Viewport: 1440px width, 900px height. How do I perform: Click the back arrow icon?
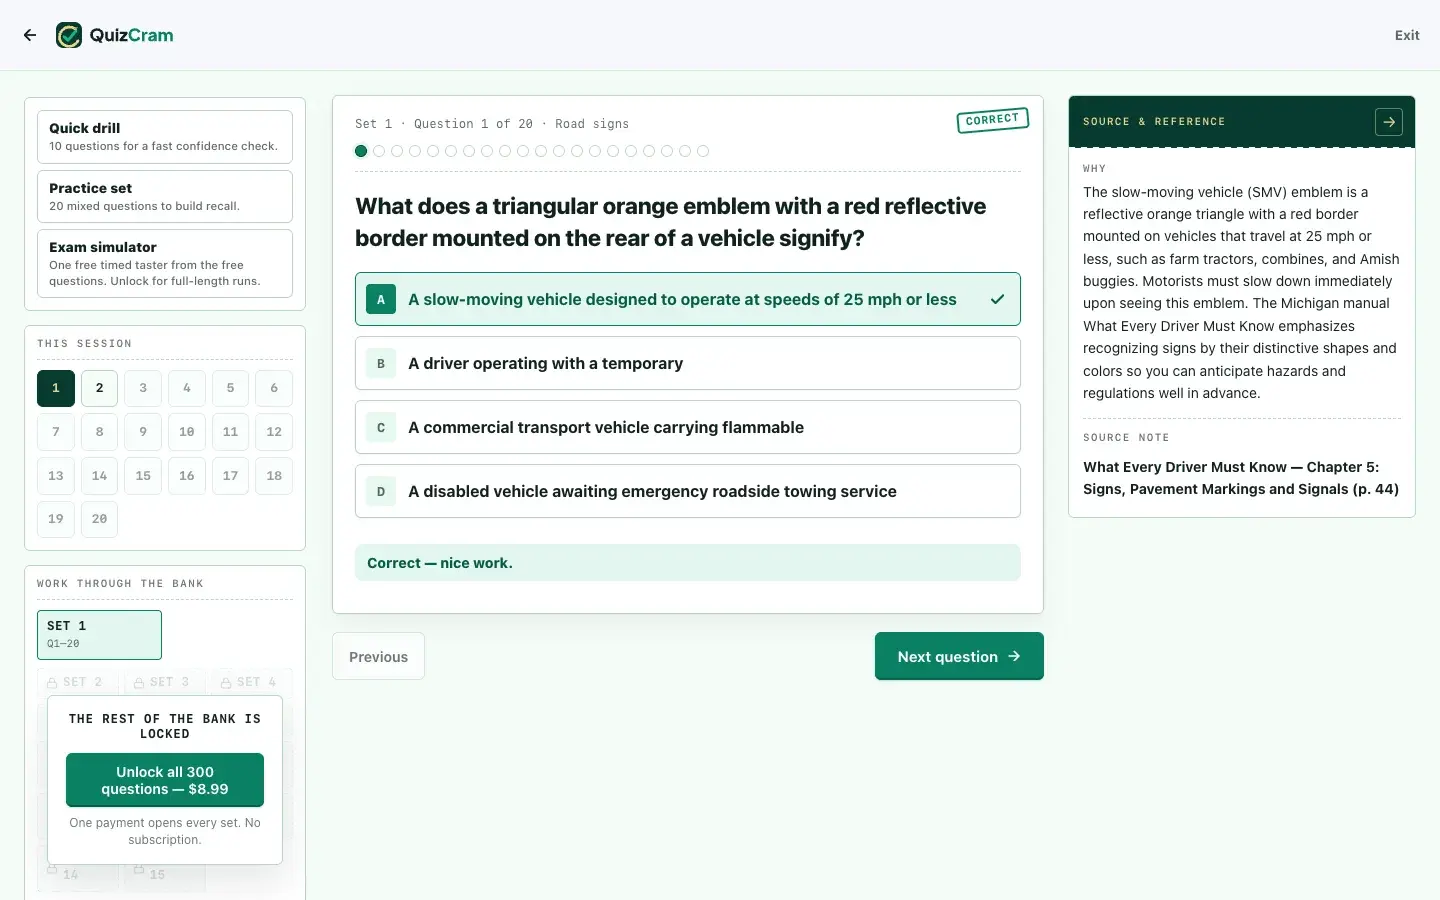click(x=30, y=35)
